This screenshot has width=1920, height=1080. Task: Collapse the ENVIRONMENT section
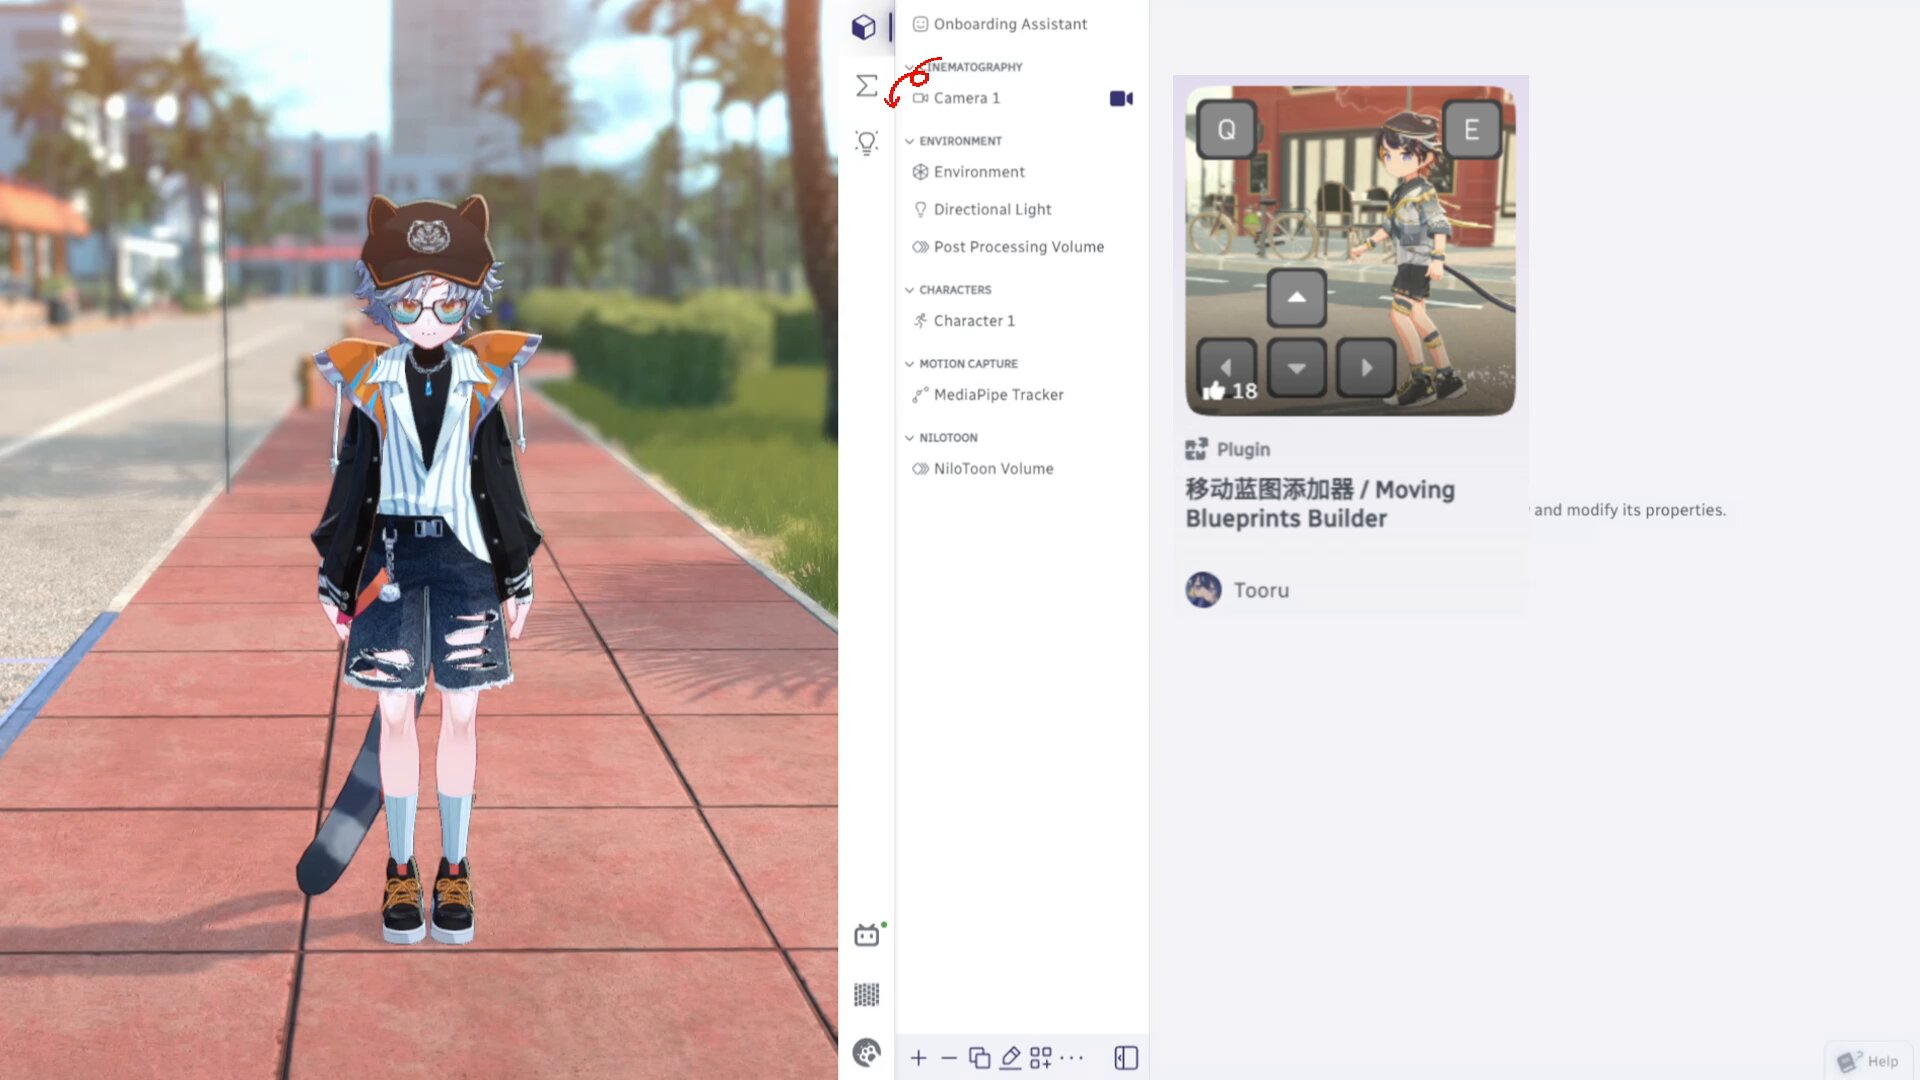909,141
